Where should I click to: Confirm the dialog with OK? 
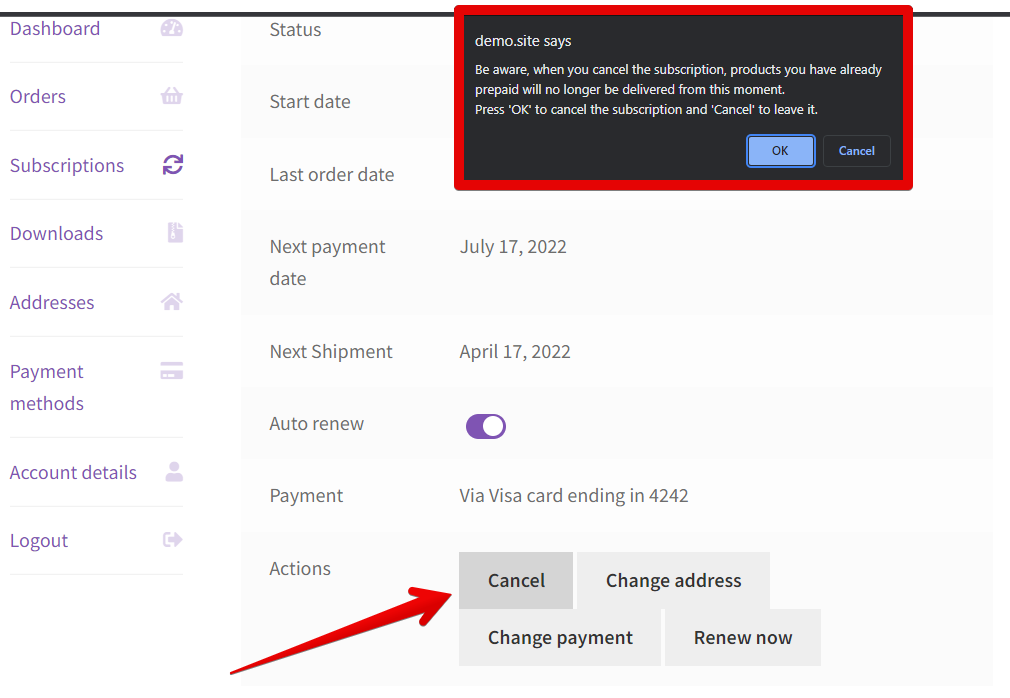(x=780, y=151)
